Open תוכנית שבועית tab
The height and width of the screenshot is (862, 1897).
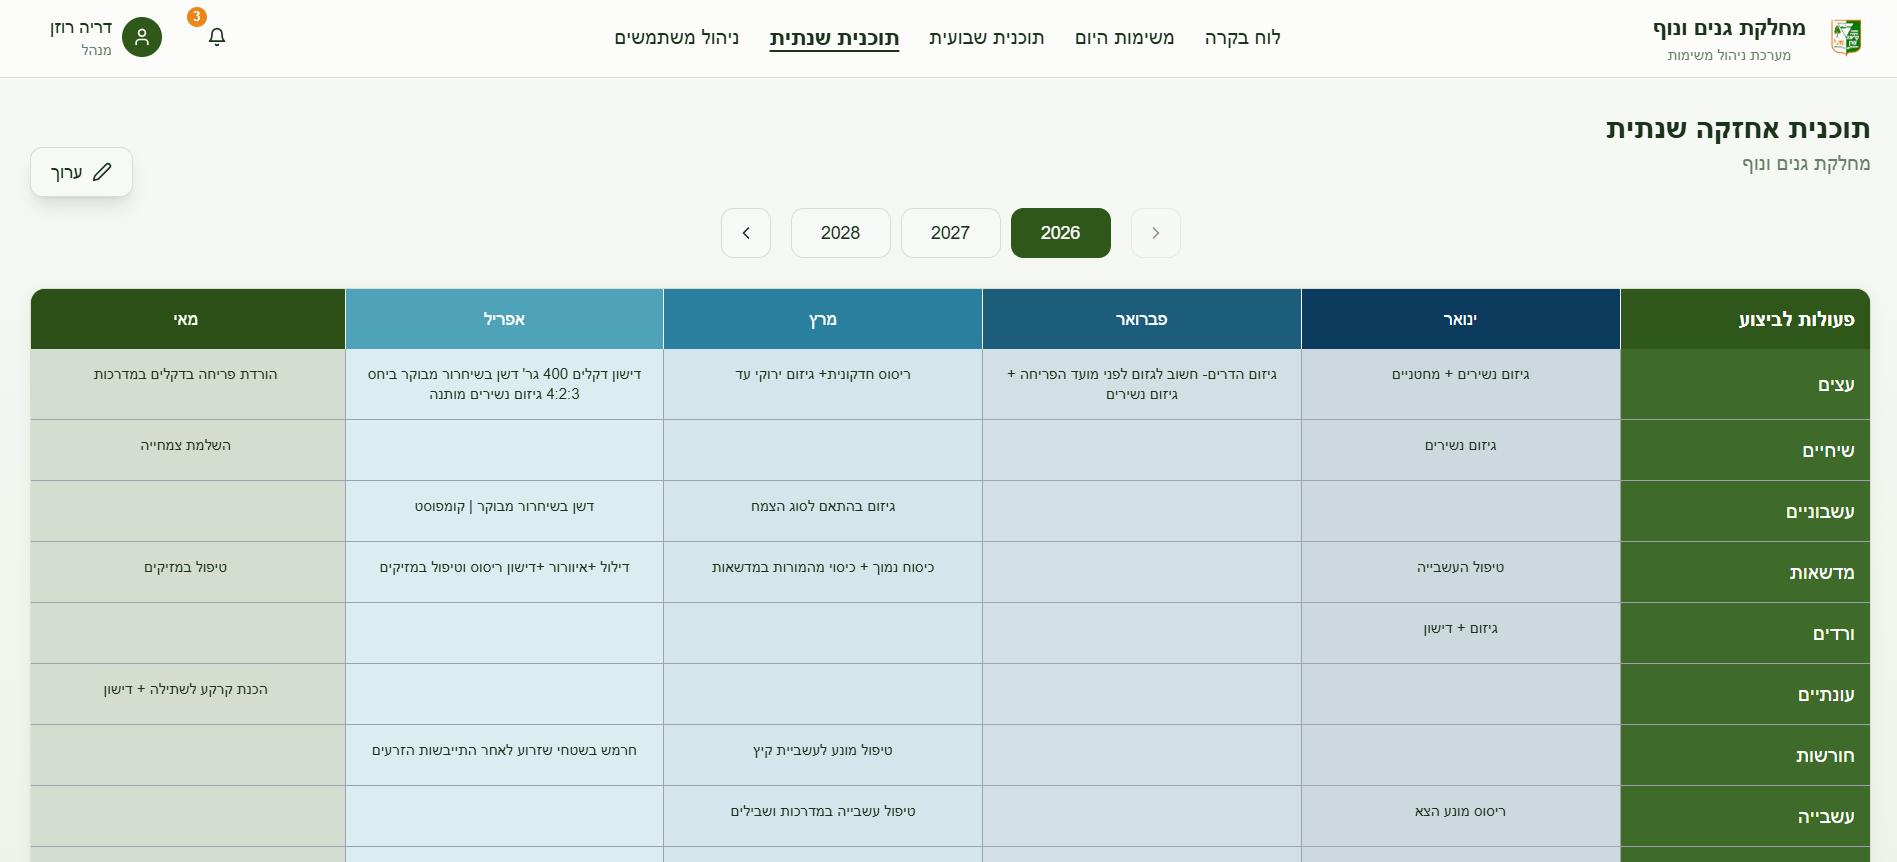click(x=986, y=38)
